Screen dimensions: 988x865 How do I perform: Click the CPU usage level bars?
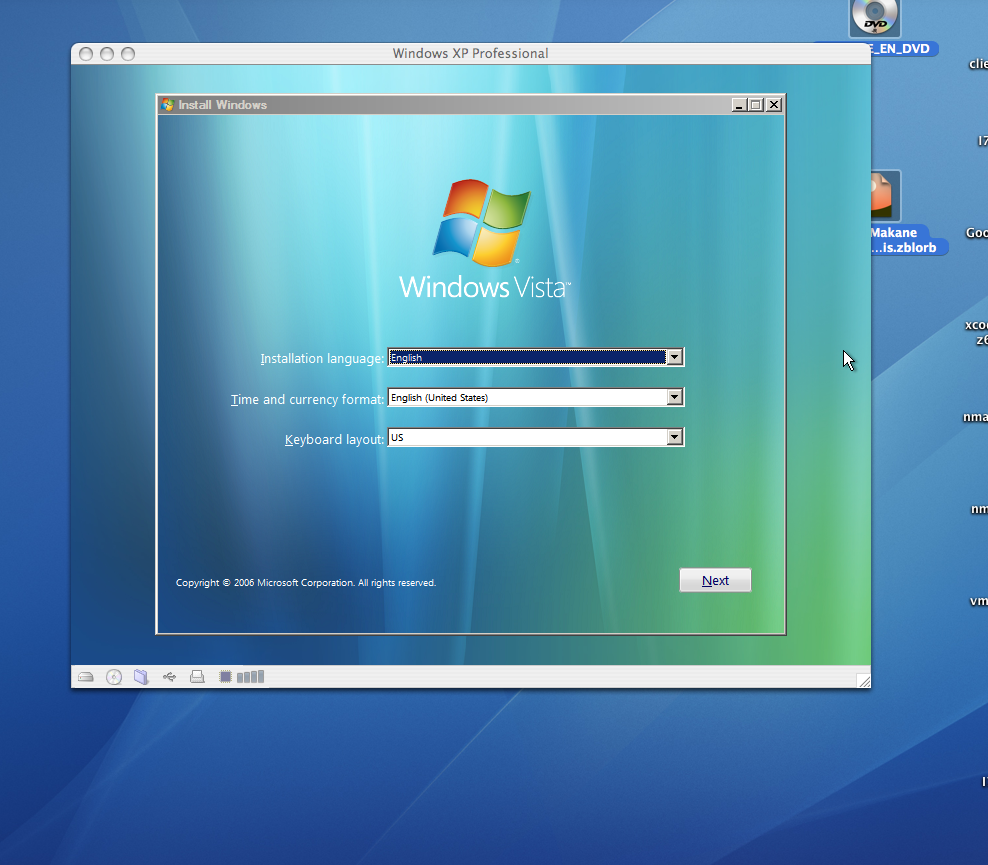pos(251,677)
